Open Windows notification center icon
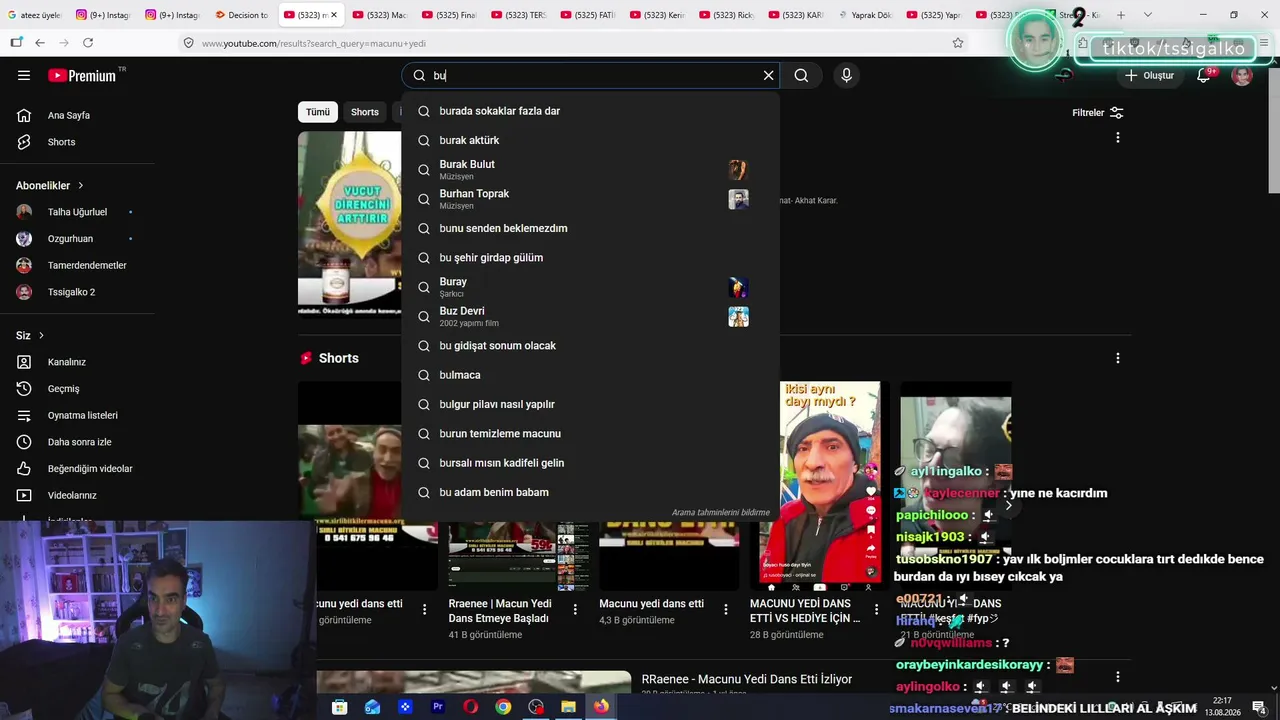Viewport: 1280px width, 720px height. (1258, 707)
